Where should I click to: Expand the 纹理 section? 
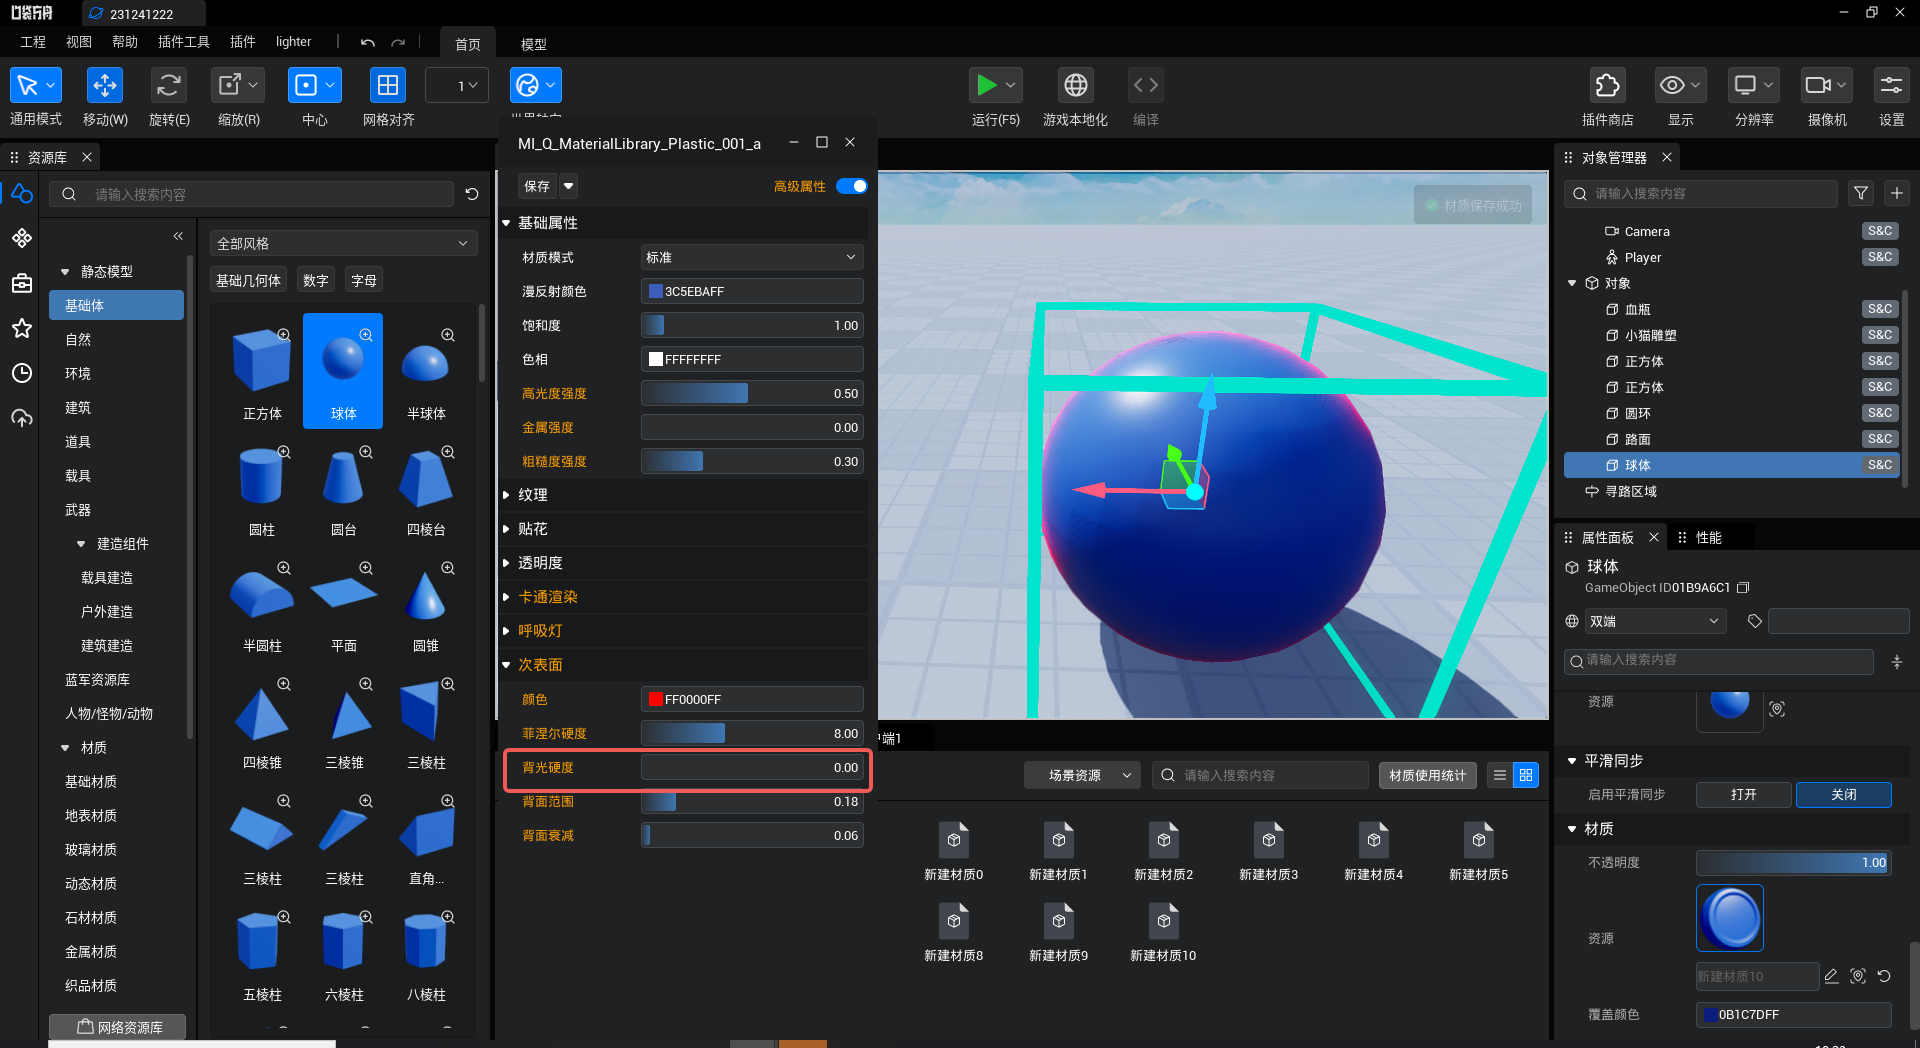(x=506, y=495)
